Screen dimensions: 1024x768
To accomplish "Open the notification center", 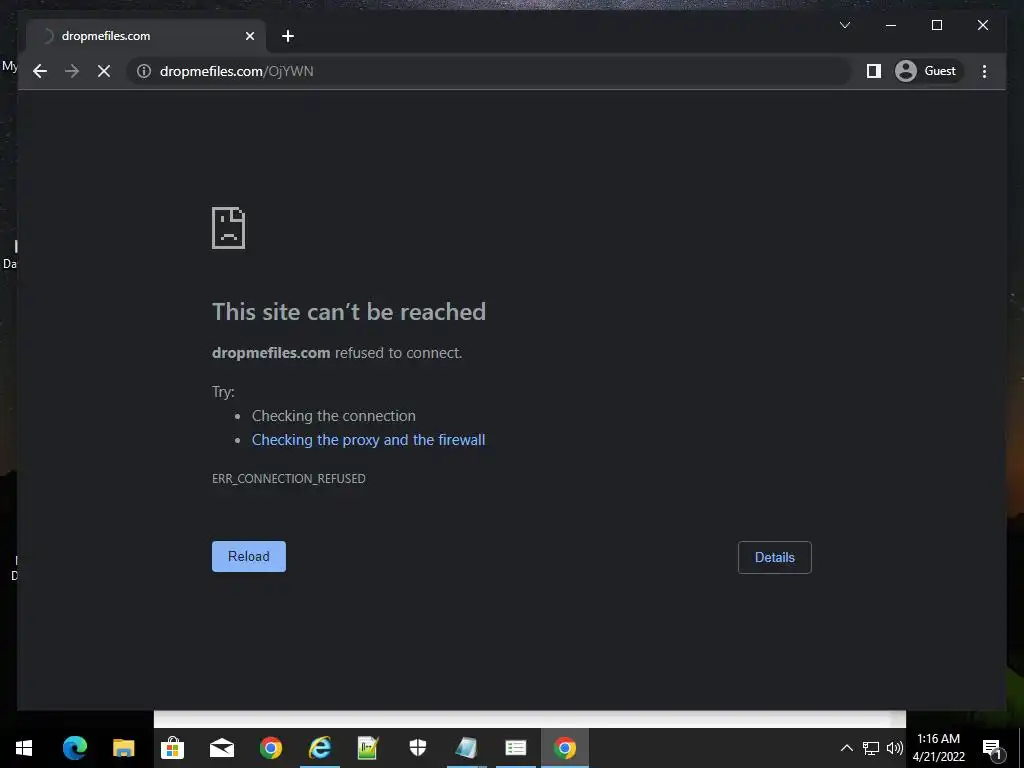I will click(x=993, y=748).
